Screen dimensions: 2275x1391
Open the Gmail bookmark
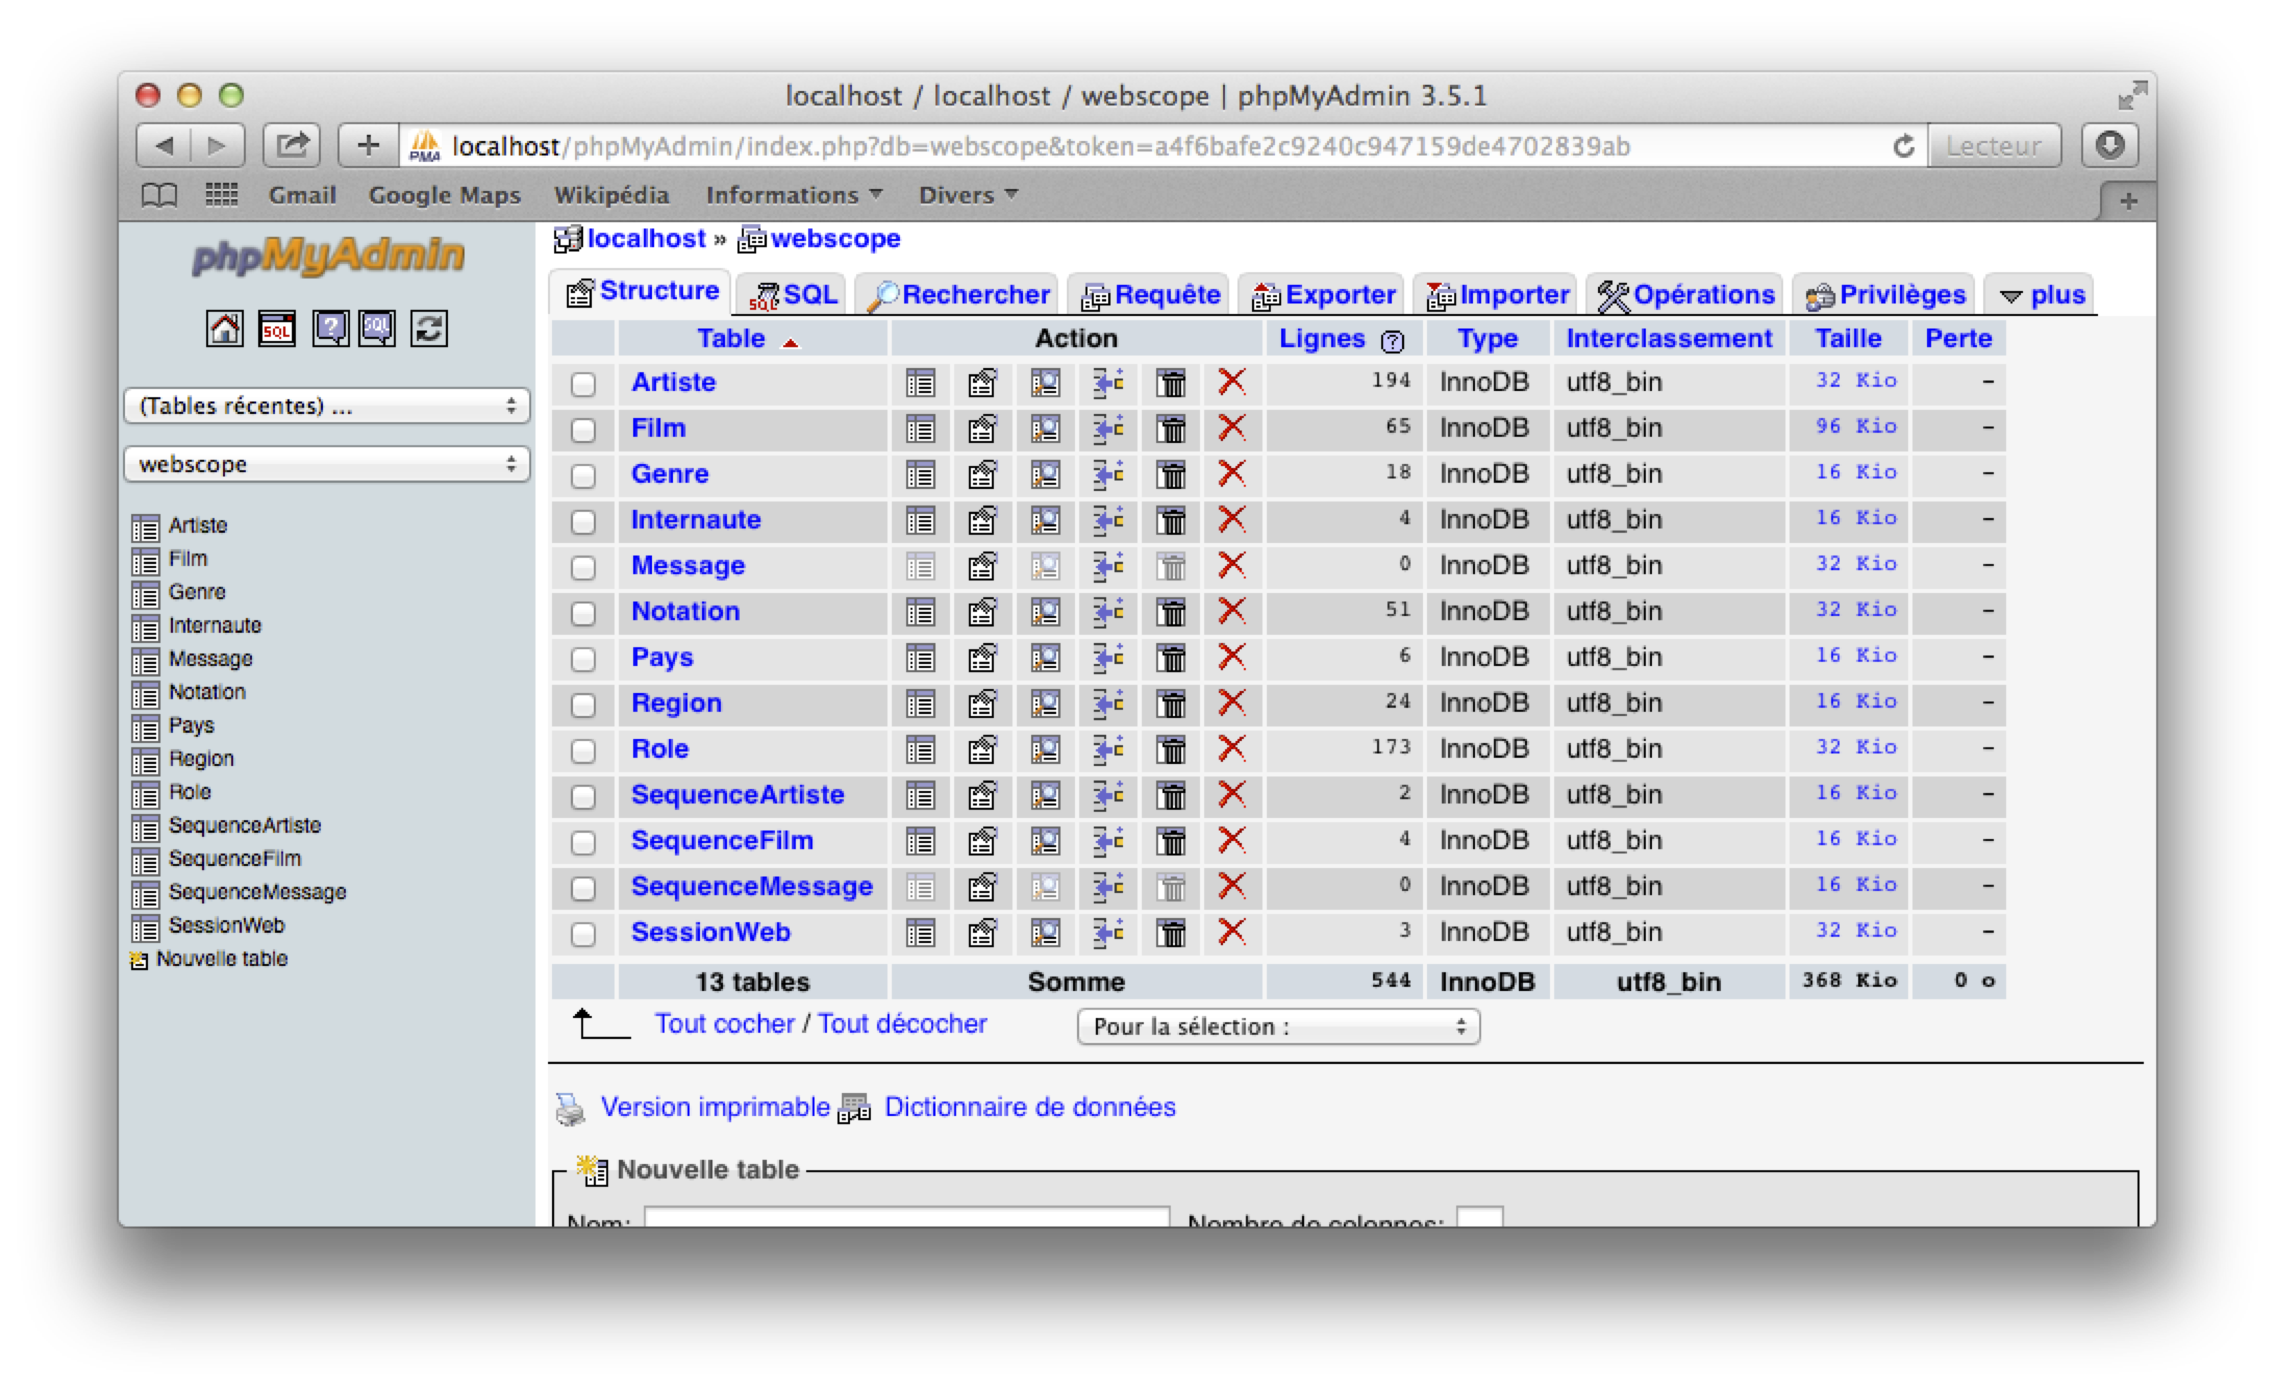302,195
